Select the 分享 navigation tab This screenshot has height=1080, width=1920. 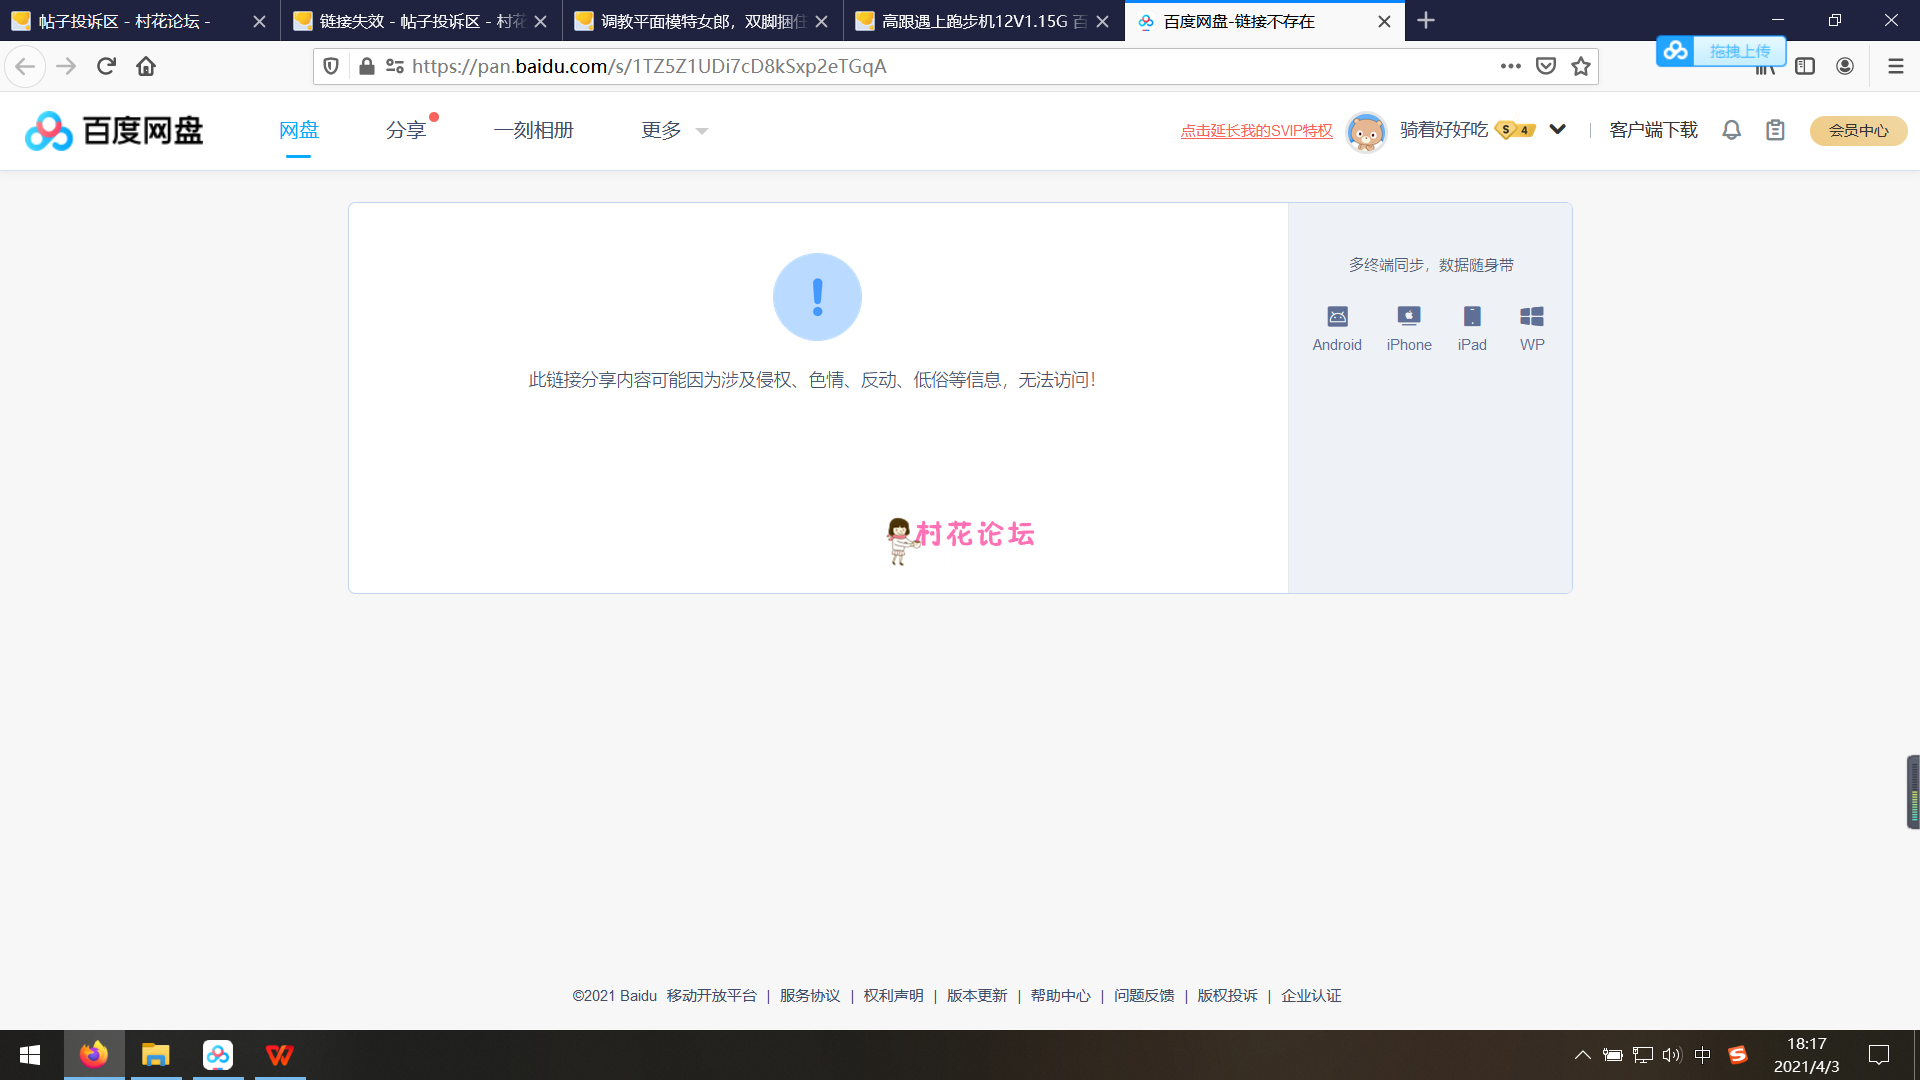click(x=406, y=131)
